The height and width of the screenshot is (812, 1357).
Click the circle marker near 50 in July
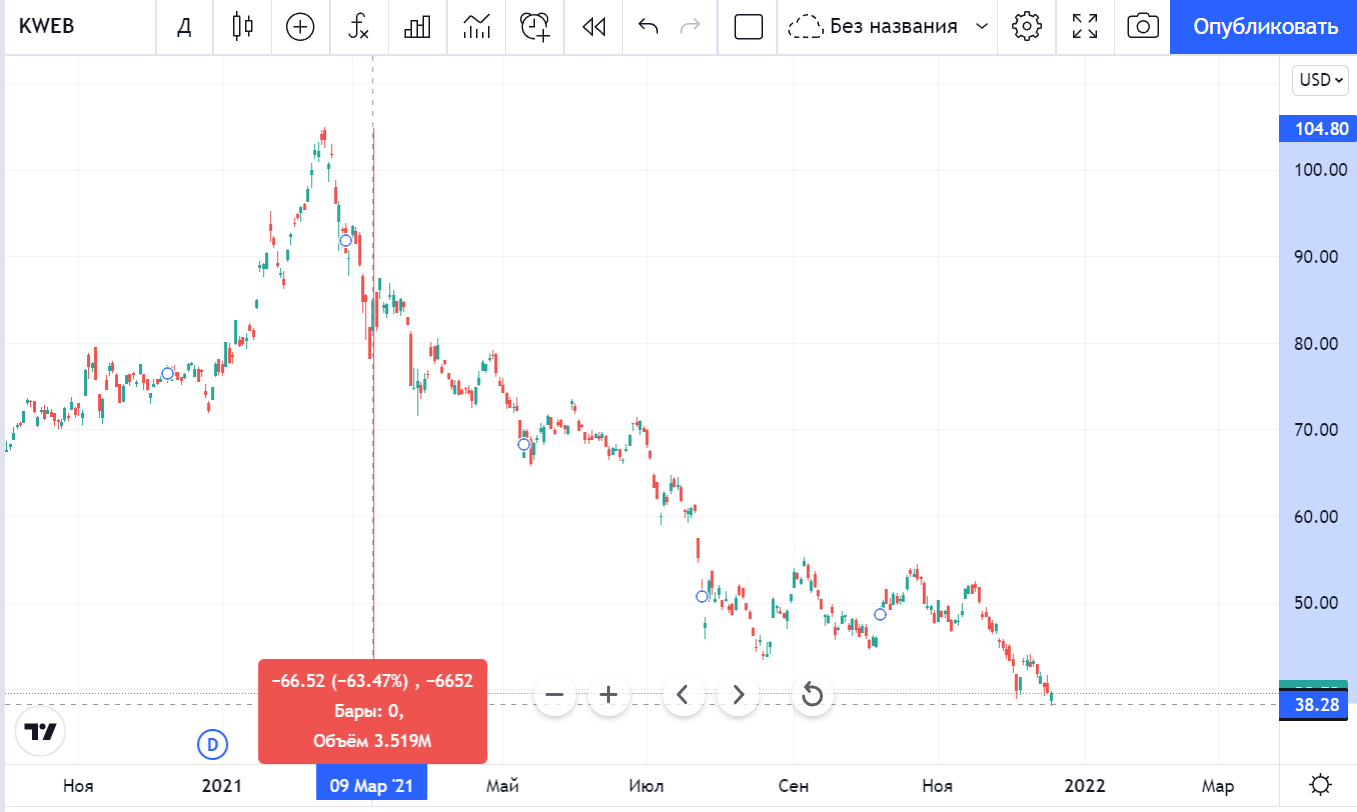pos(702,596)
